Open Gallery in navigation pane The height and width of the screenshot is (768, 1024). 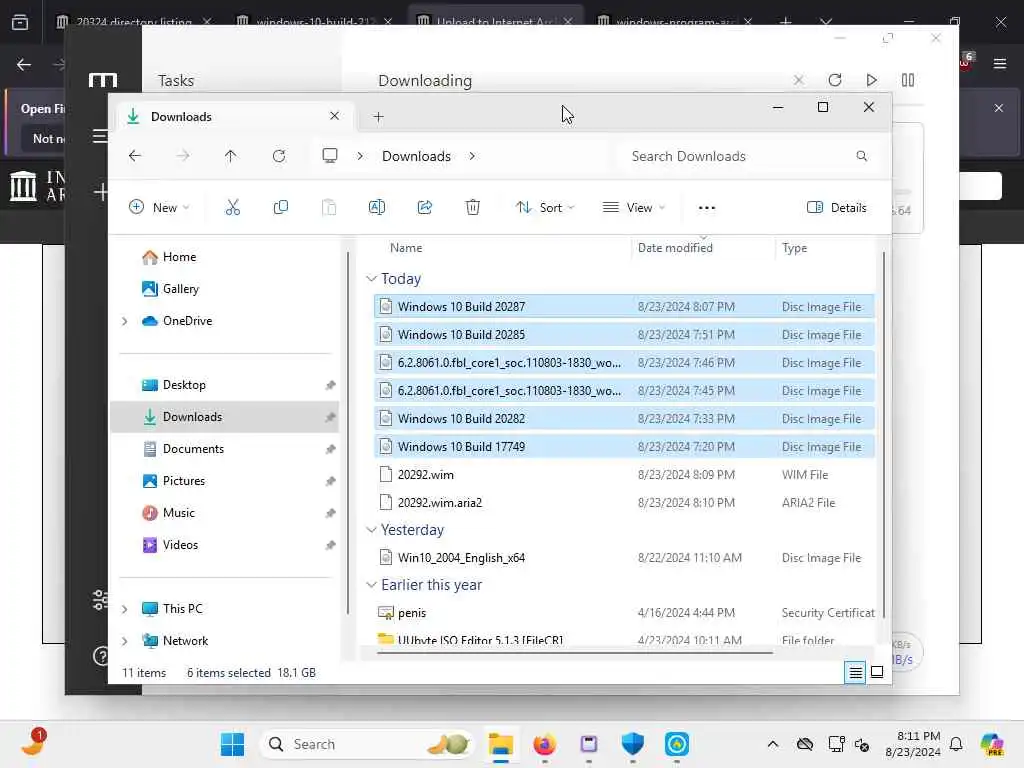point(170,289)
